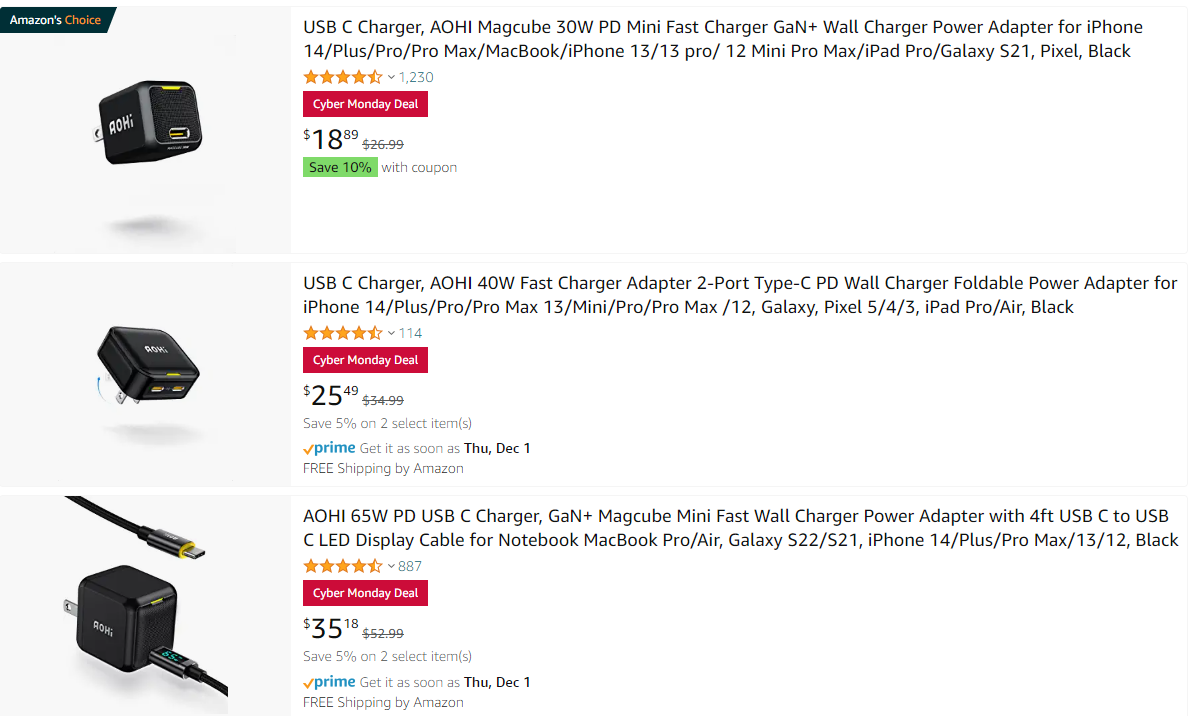Open the 114 reviews link
This screenshot has height=716, width=1192.
tap(411, 333)
